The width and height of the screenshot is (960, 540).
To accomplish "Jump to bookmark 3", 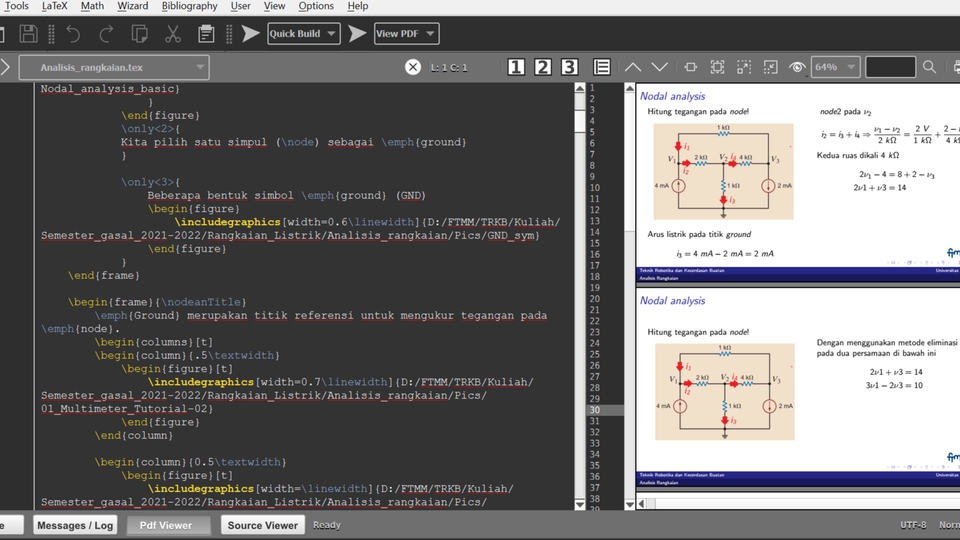I will click(569, 67).
